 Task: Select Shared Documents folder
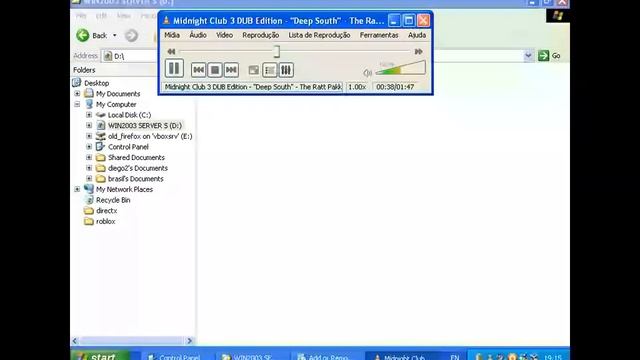pyautogui.click(x=136, y=157)
